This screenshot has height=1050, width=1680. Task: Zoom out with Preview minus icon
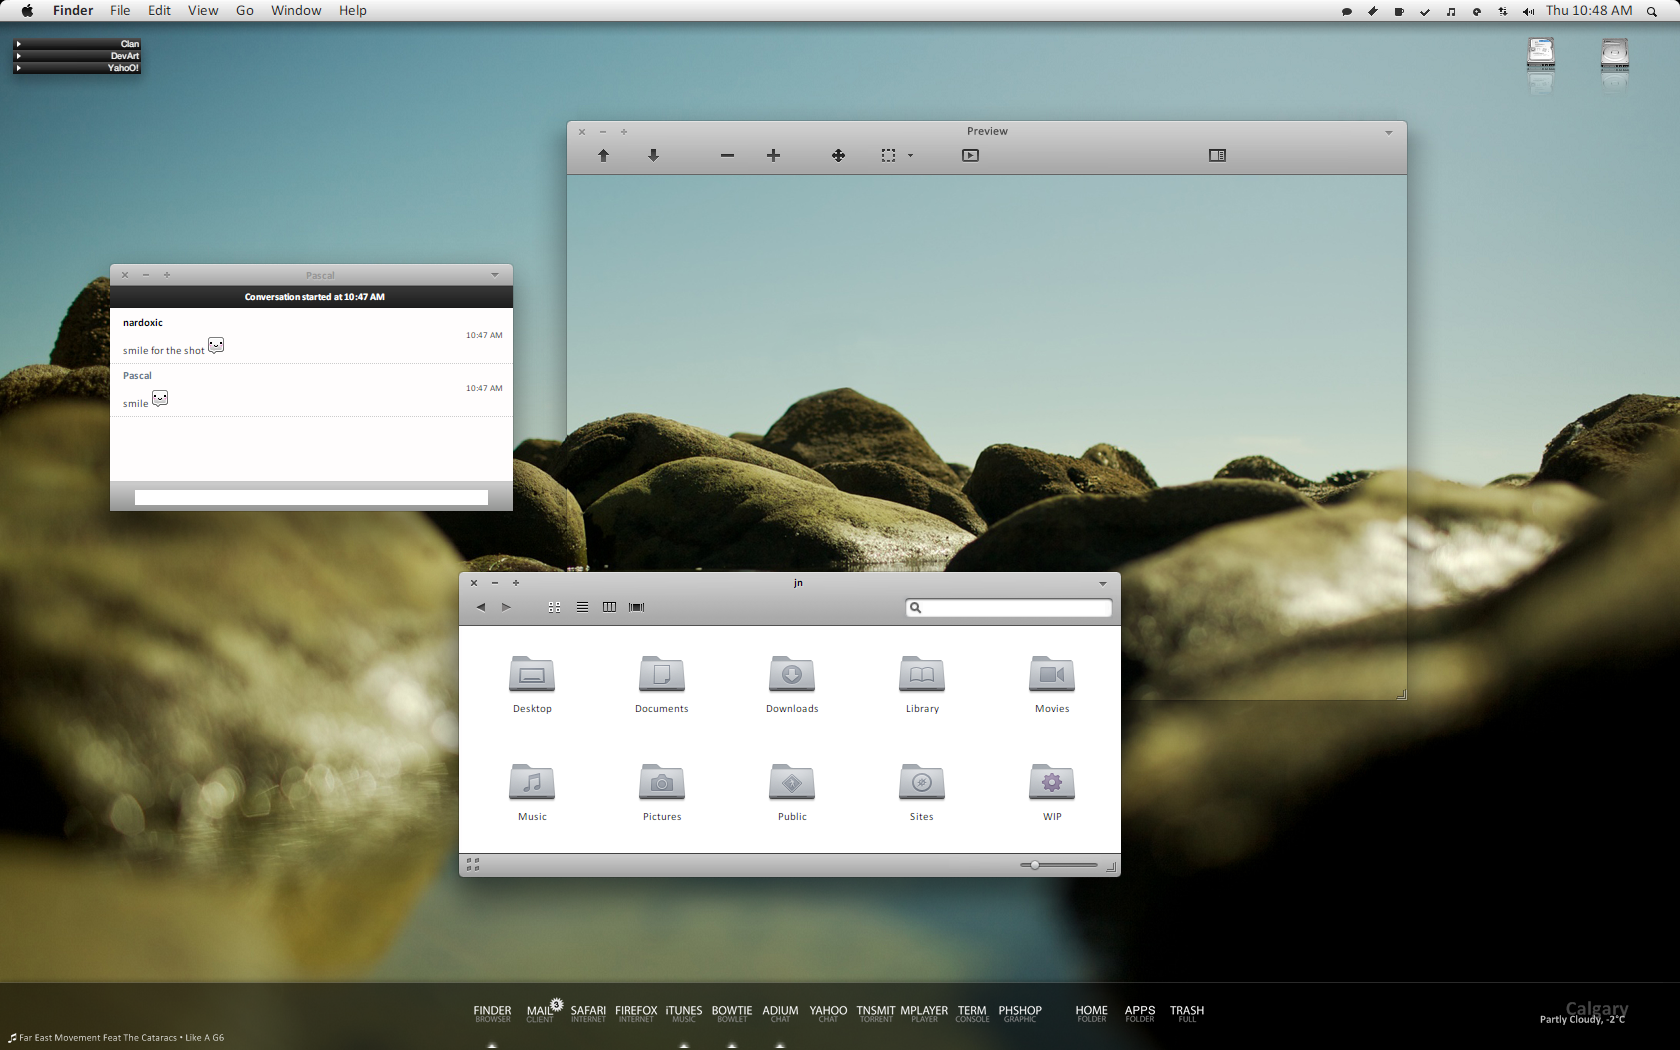(727, 155)
